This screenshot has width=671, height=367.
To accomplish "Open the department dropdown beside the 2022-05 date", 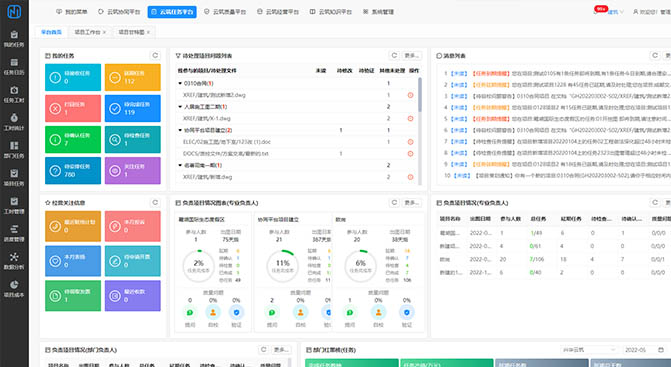I will point(588,350).
